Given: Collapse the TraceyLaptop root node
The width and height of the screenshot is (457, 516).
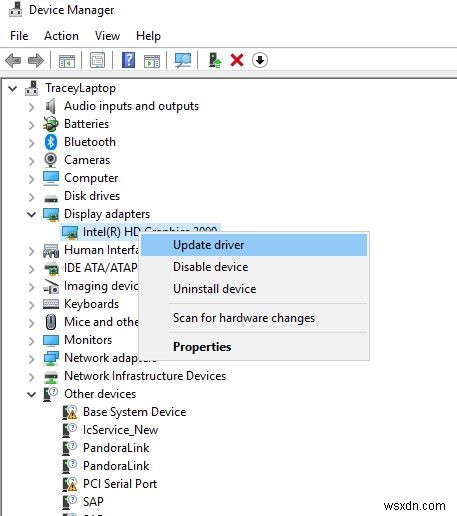Looking at the screenshot, I should click(13, 89).
